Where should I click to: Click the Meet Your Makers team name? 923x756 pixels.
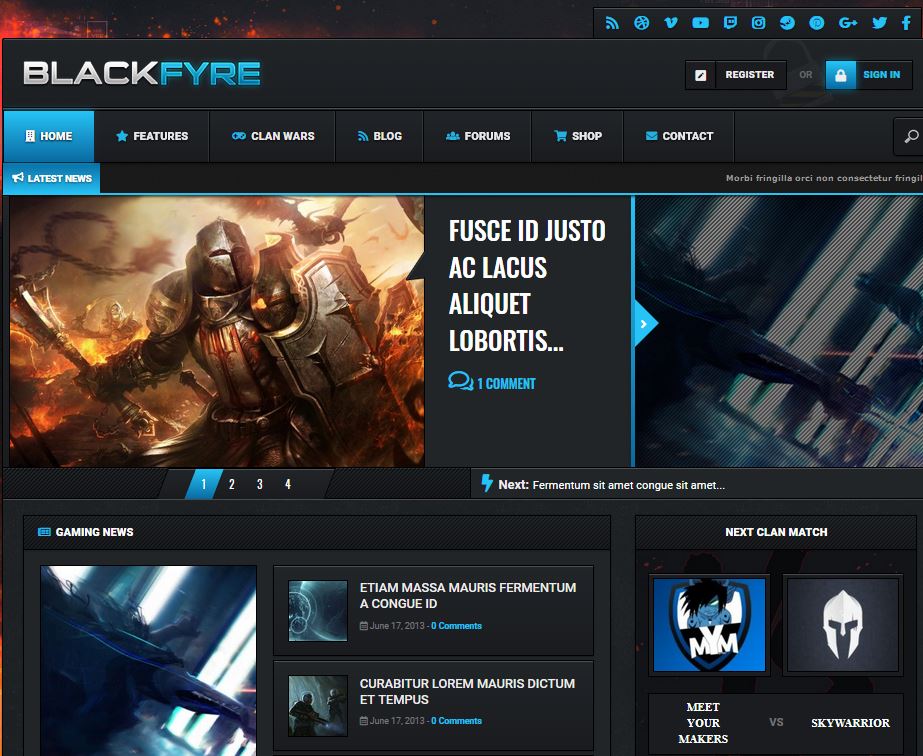coord(703,722)
